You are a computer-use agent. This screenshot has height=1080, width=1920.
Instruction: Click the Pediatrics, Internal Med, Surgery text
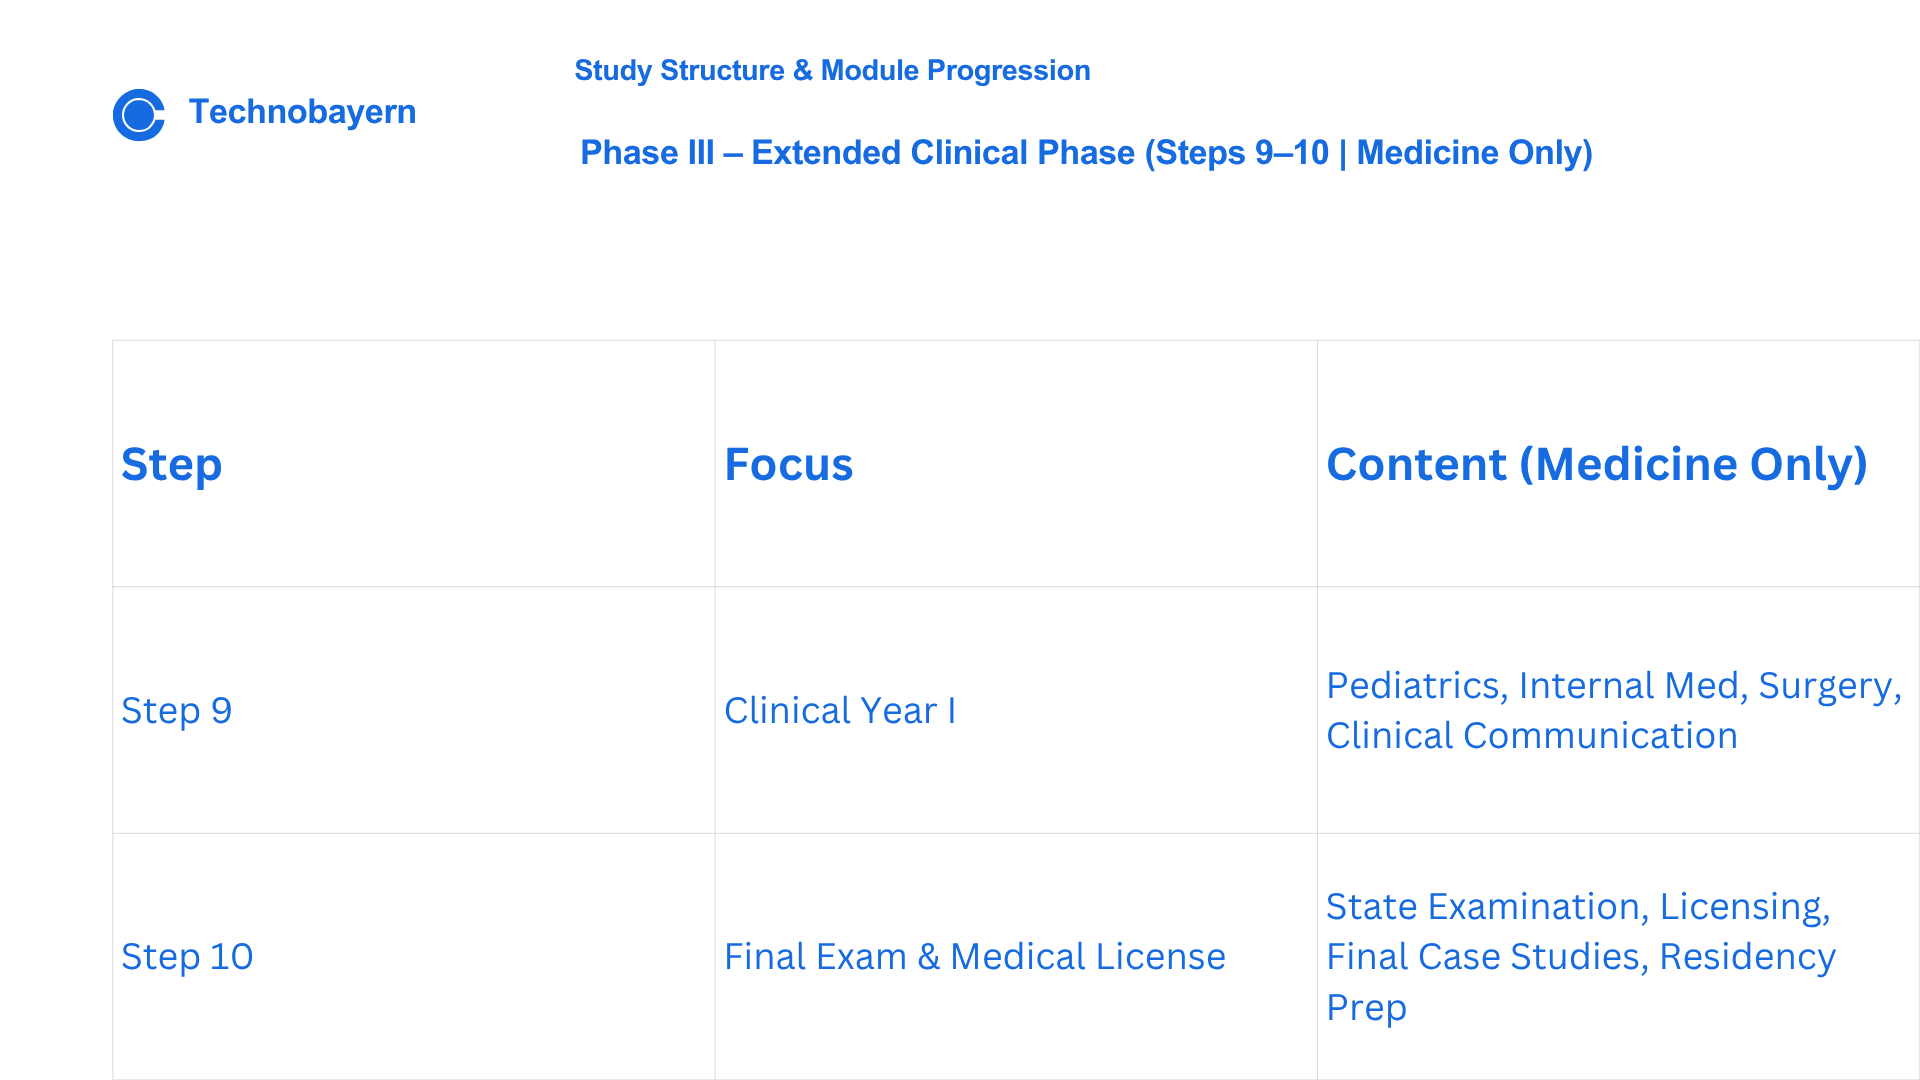coord(1614,686)
